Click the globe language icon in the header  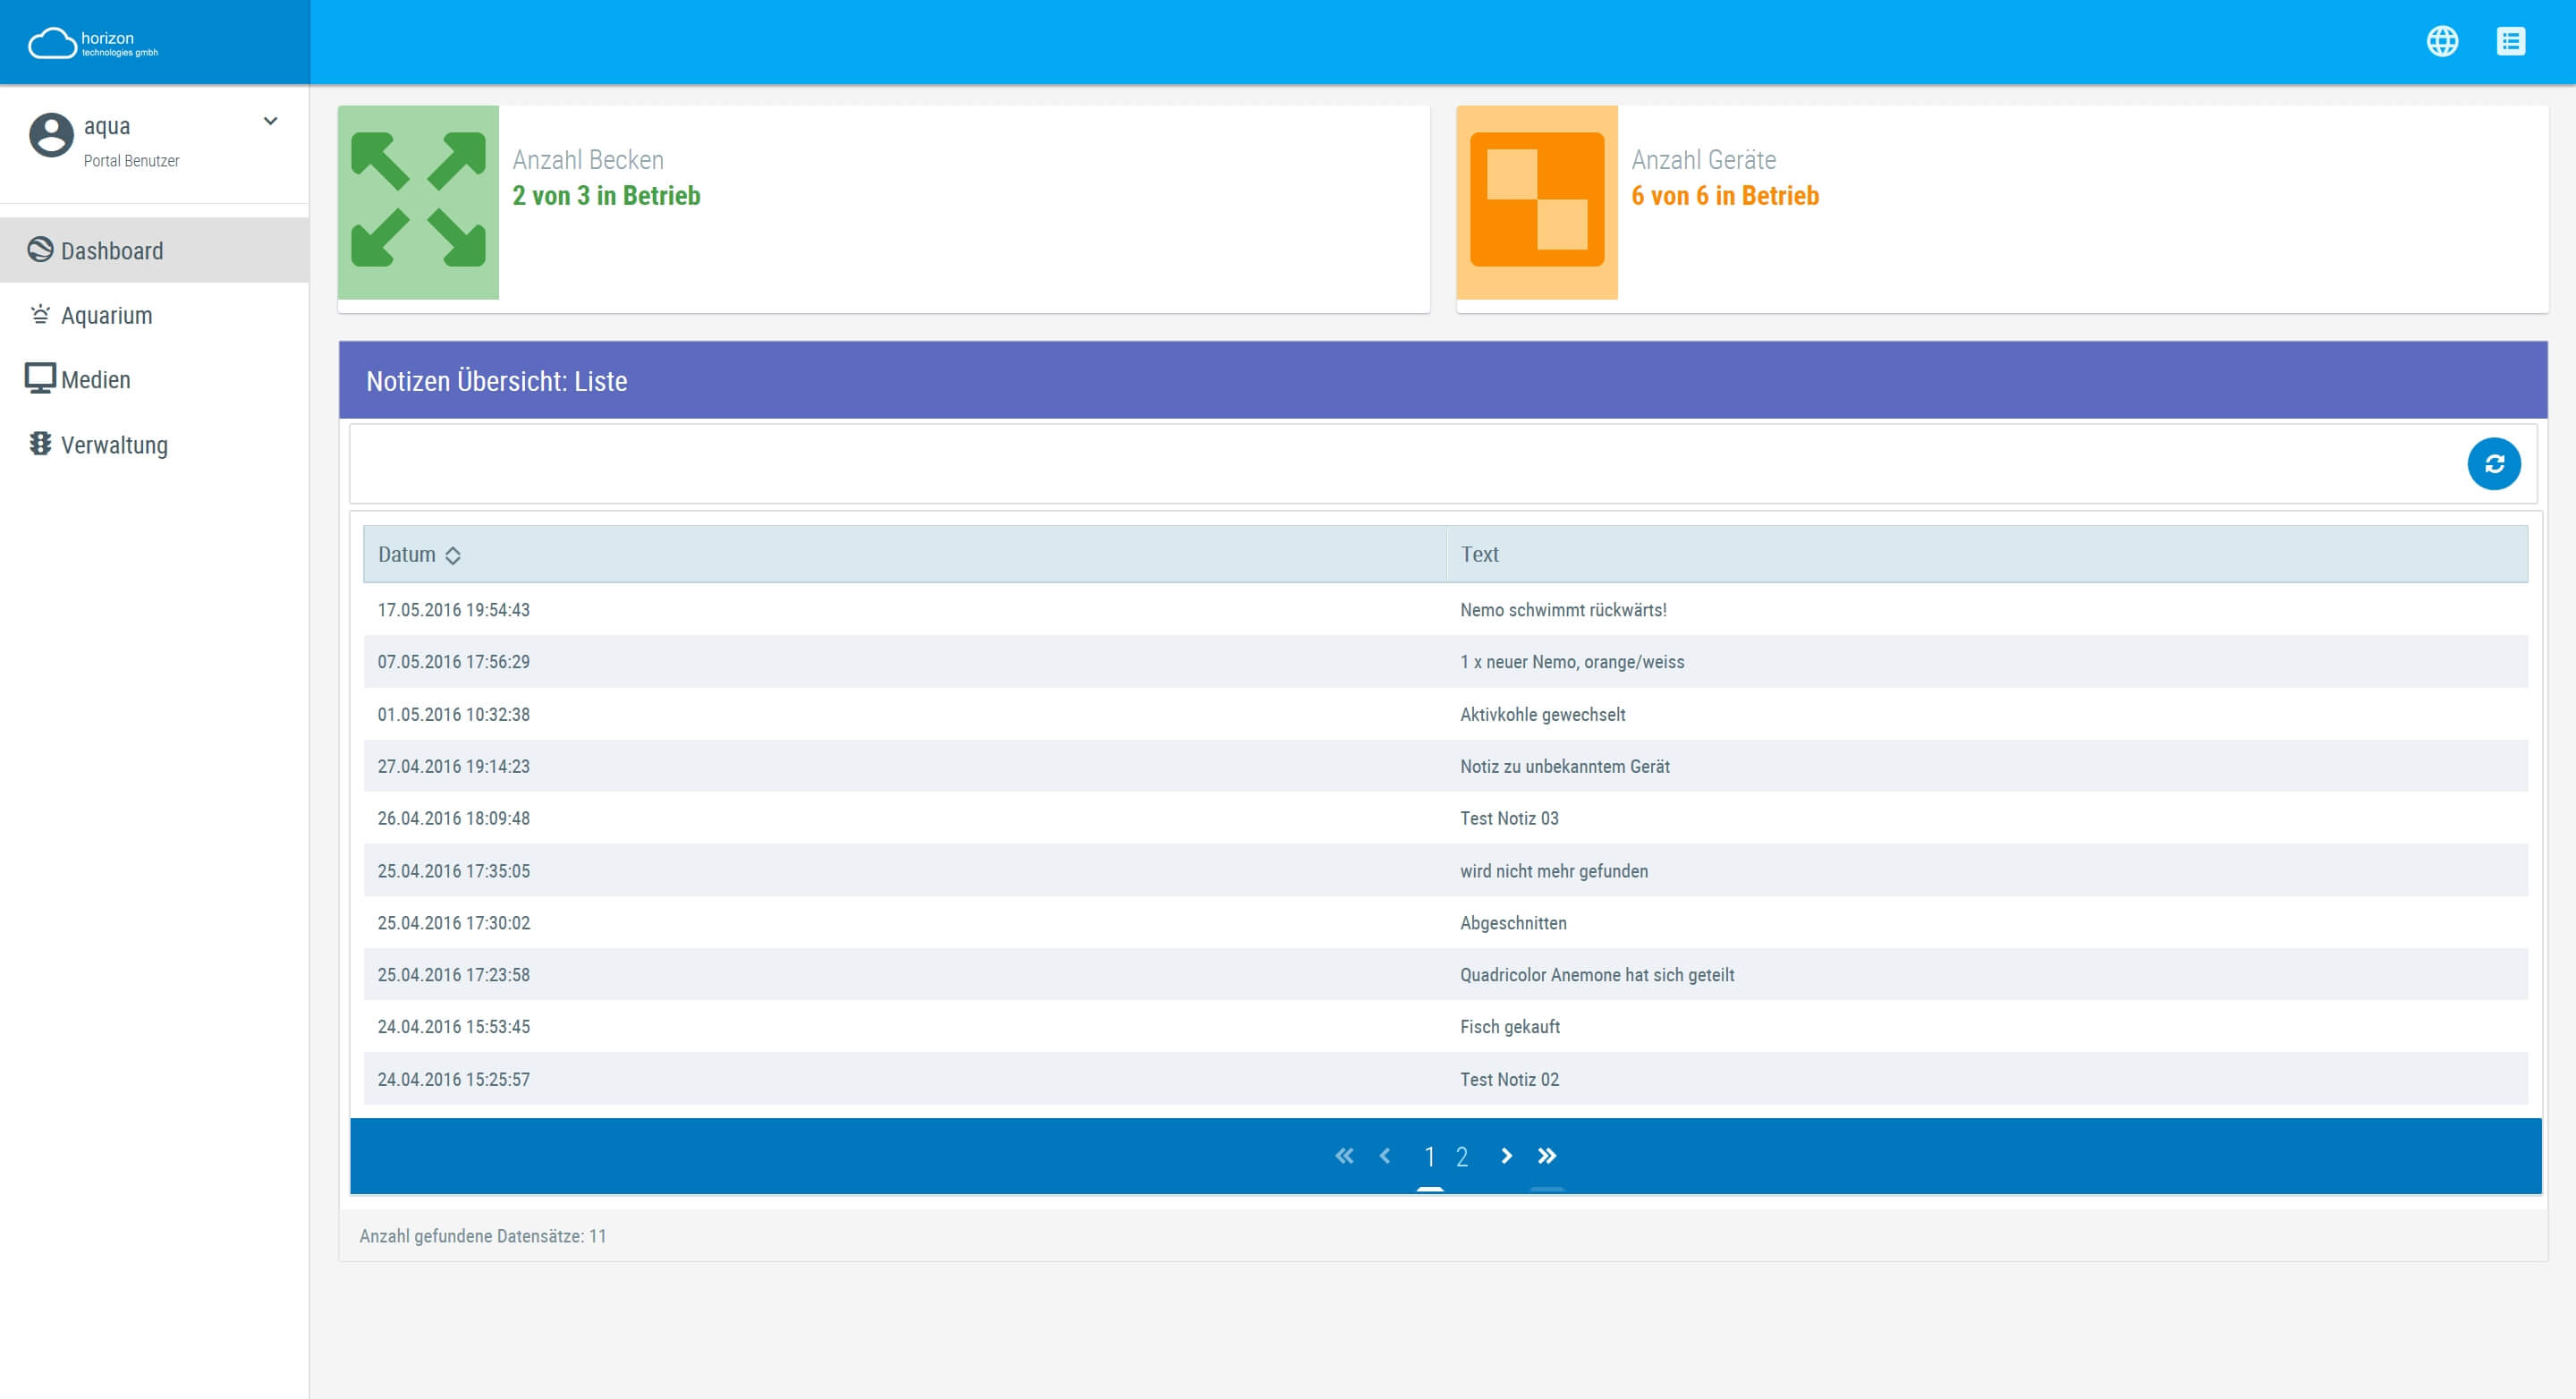pos(2443,41)
